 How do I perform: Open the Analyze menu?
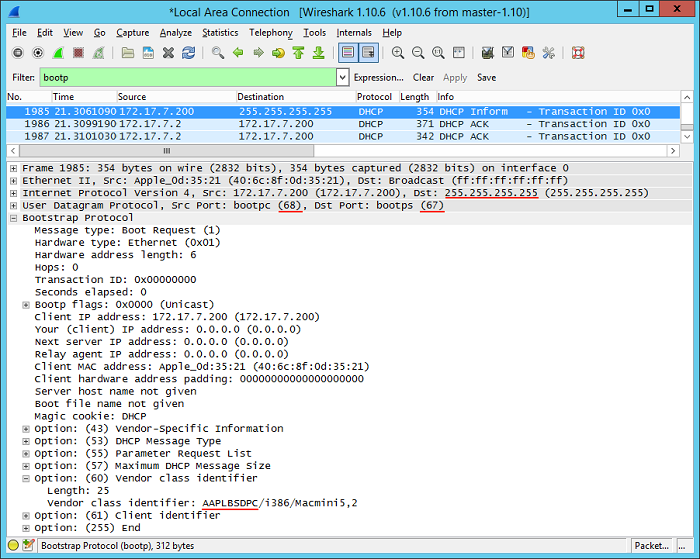click(x=175, y=32)
